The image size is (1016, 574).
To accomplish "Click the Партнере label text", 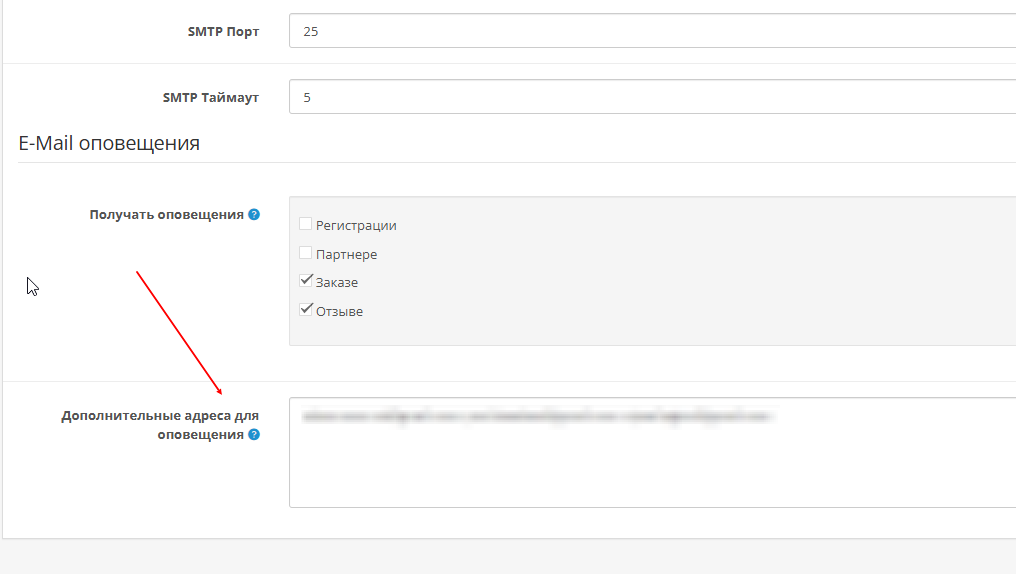I will (346, 255).
